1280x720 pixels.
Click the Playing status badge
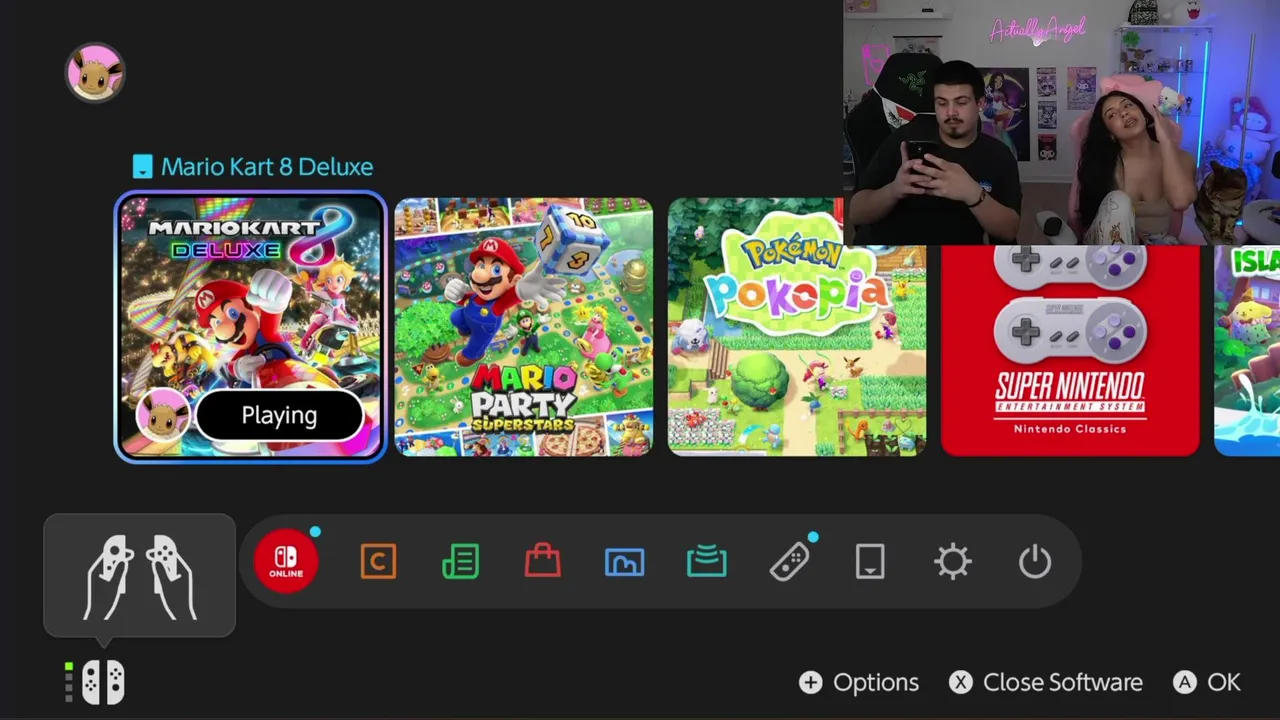coord(279,416)
